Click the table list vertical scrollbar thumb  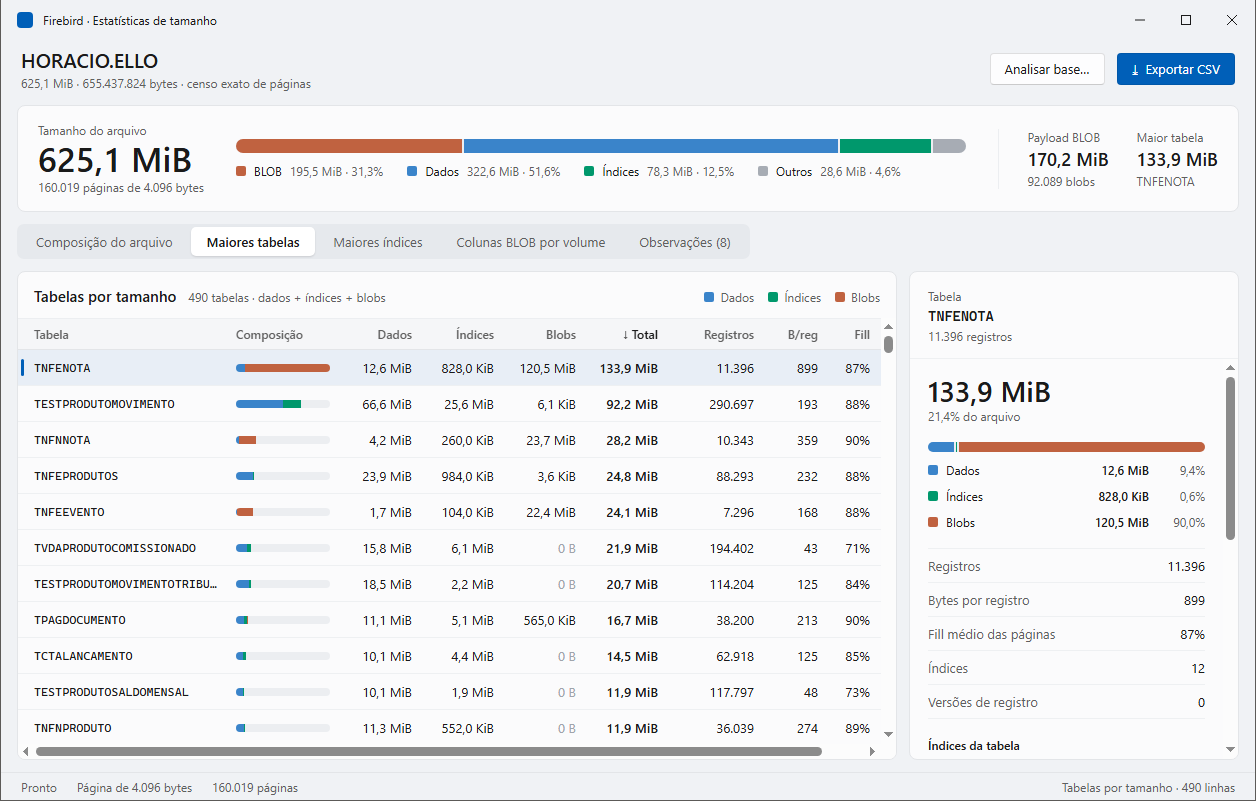(888, 344)
